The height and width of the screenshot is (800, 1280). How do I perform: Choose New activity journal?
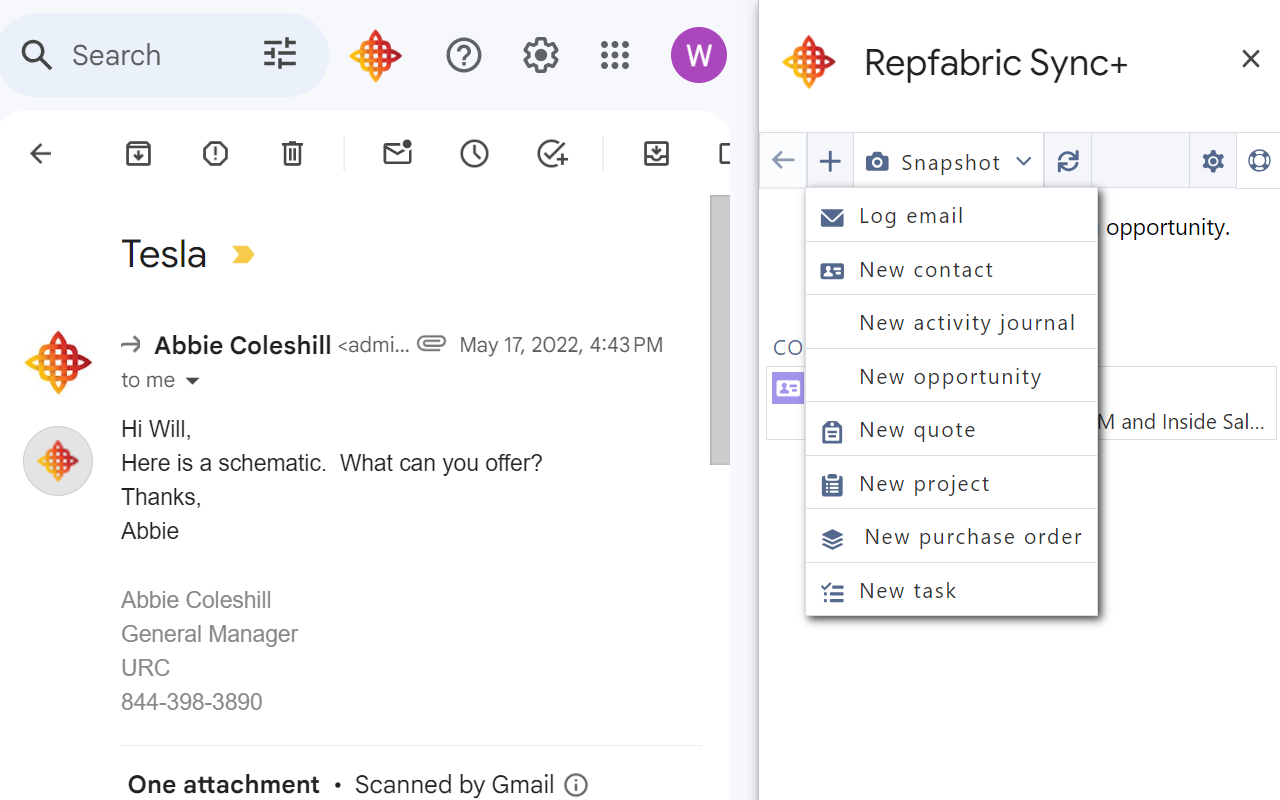point(952,323)
